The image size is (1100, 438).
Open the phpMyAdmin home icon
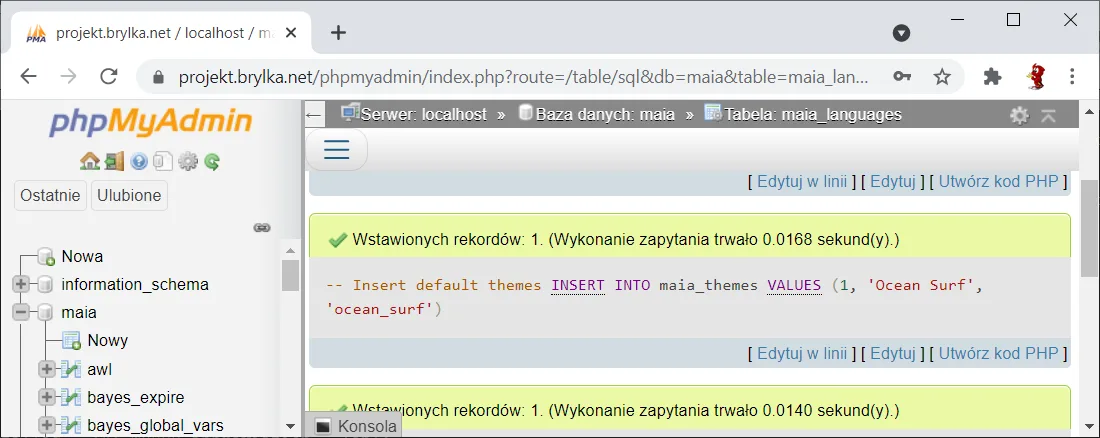coord(90,162)
